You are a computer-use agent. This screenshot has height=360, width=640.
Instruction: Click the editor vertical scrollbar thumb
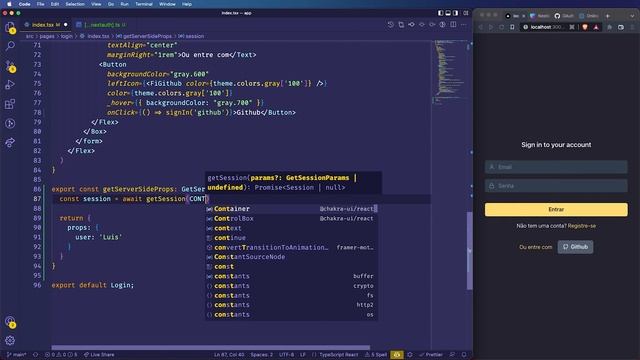[x=469, y=251]
